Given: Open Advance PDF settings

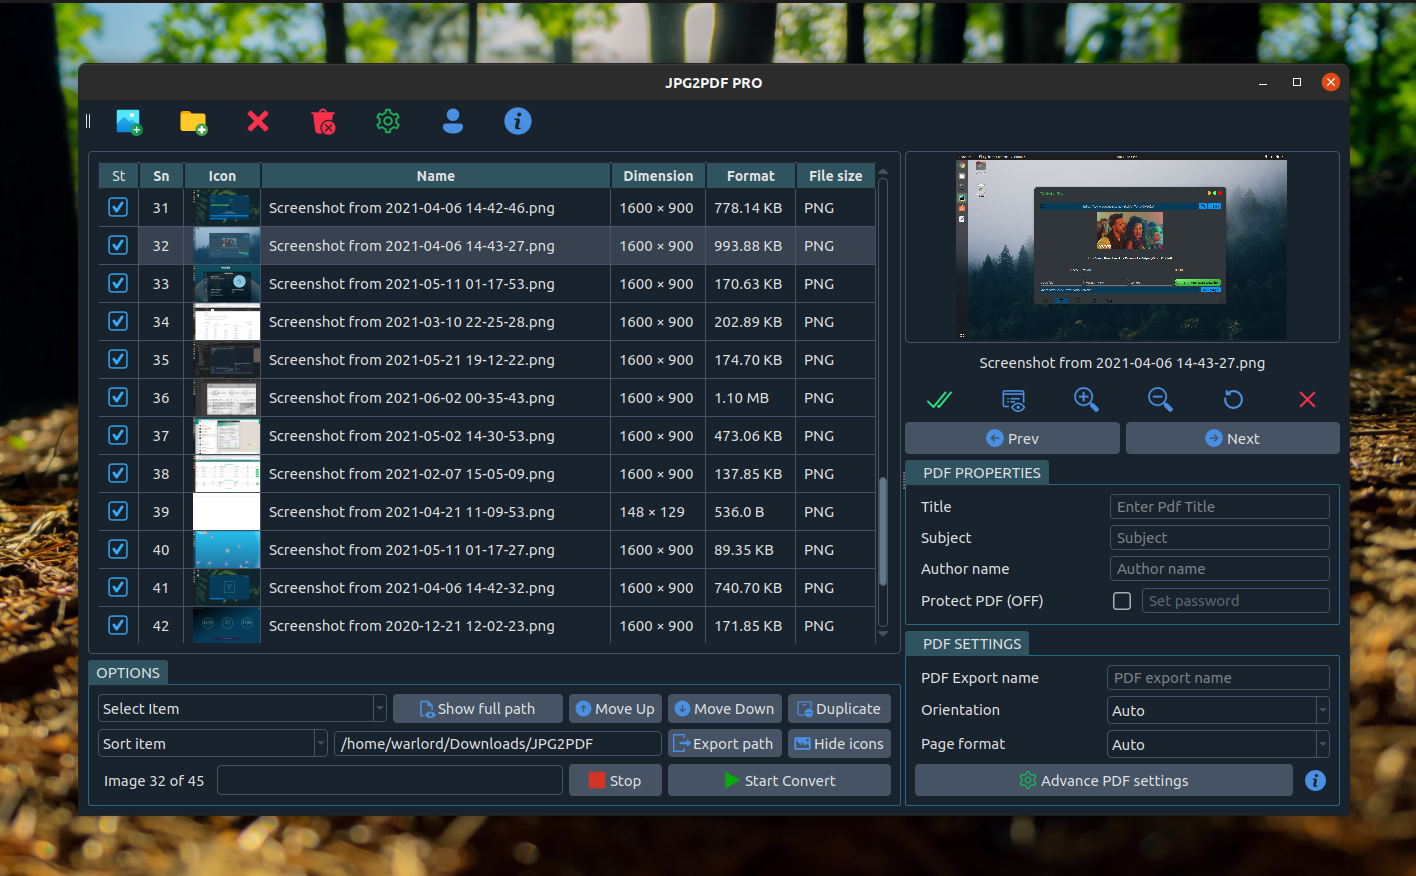Looking at the screenshot, I should coord(1104,780).
